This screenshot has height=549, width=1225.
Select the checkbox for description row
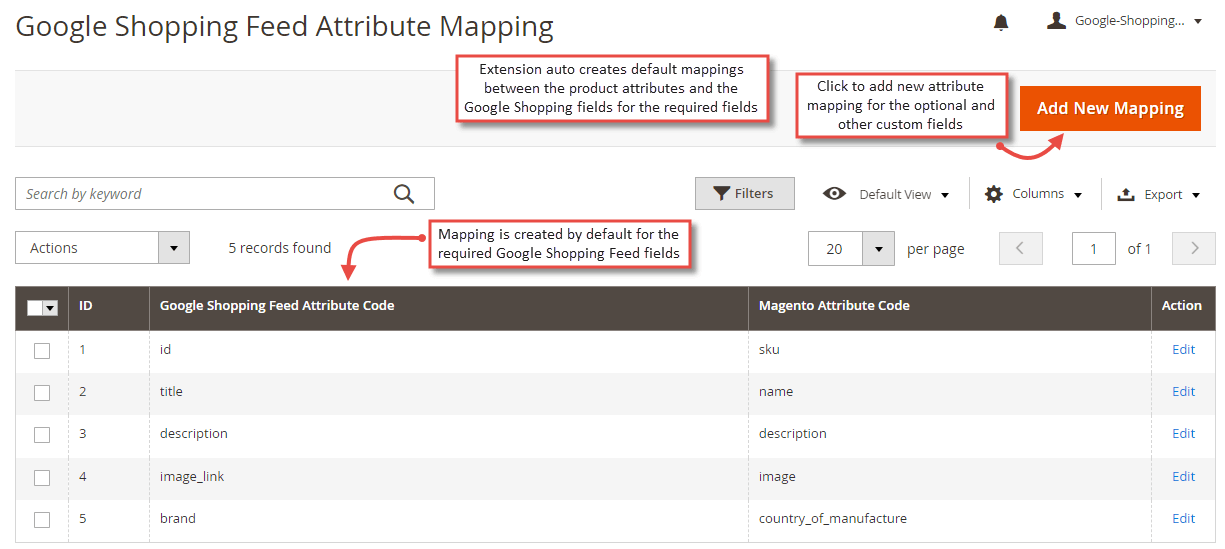pos(42,435)
